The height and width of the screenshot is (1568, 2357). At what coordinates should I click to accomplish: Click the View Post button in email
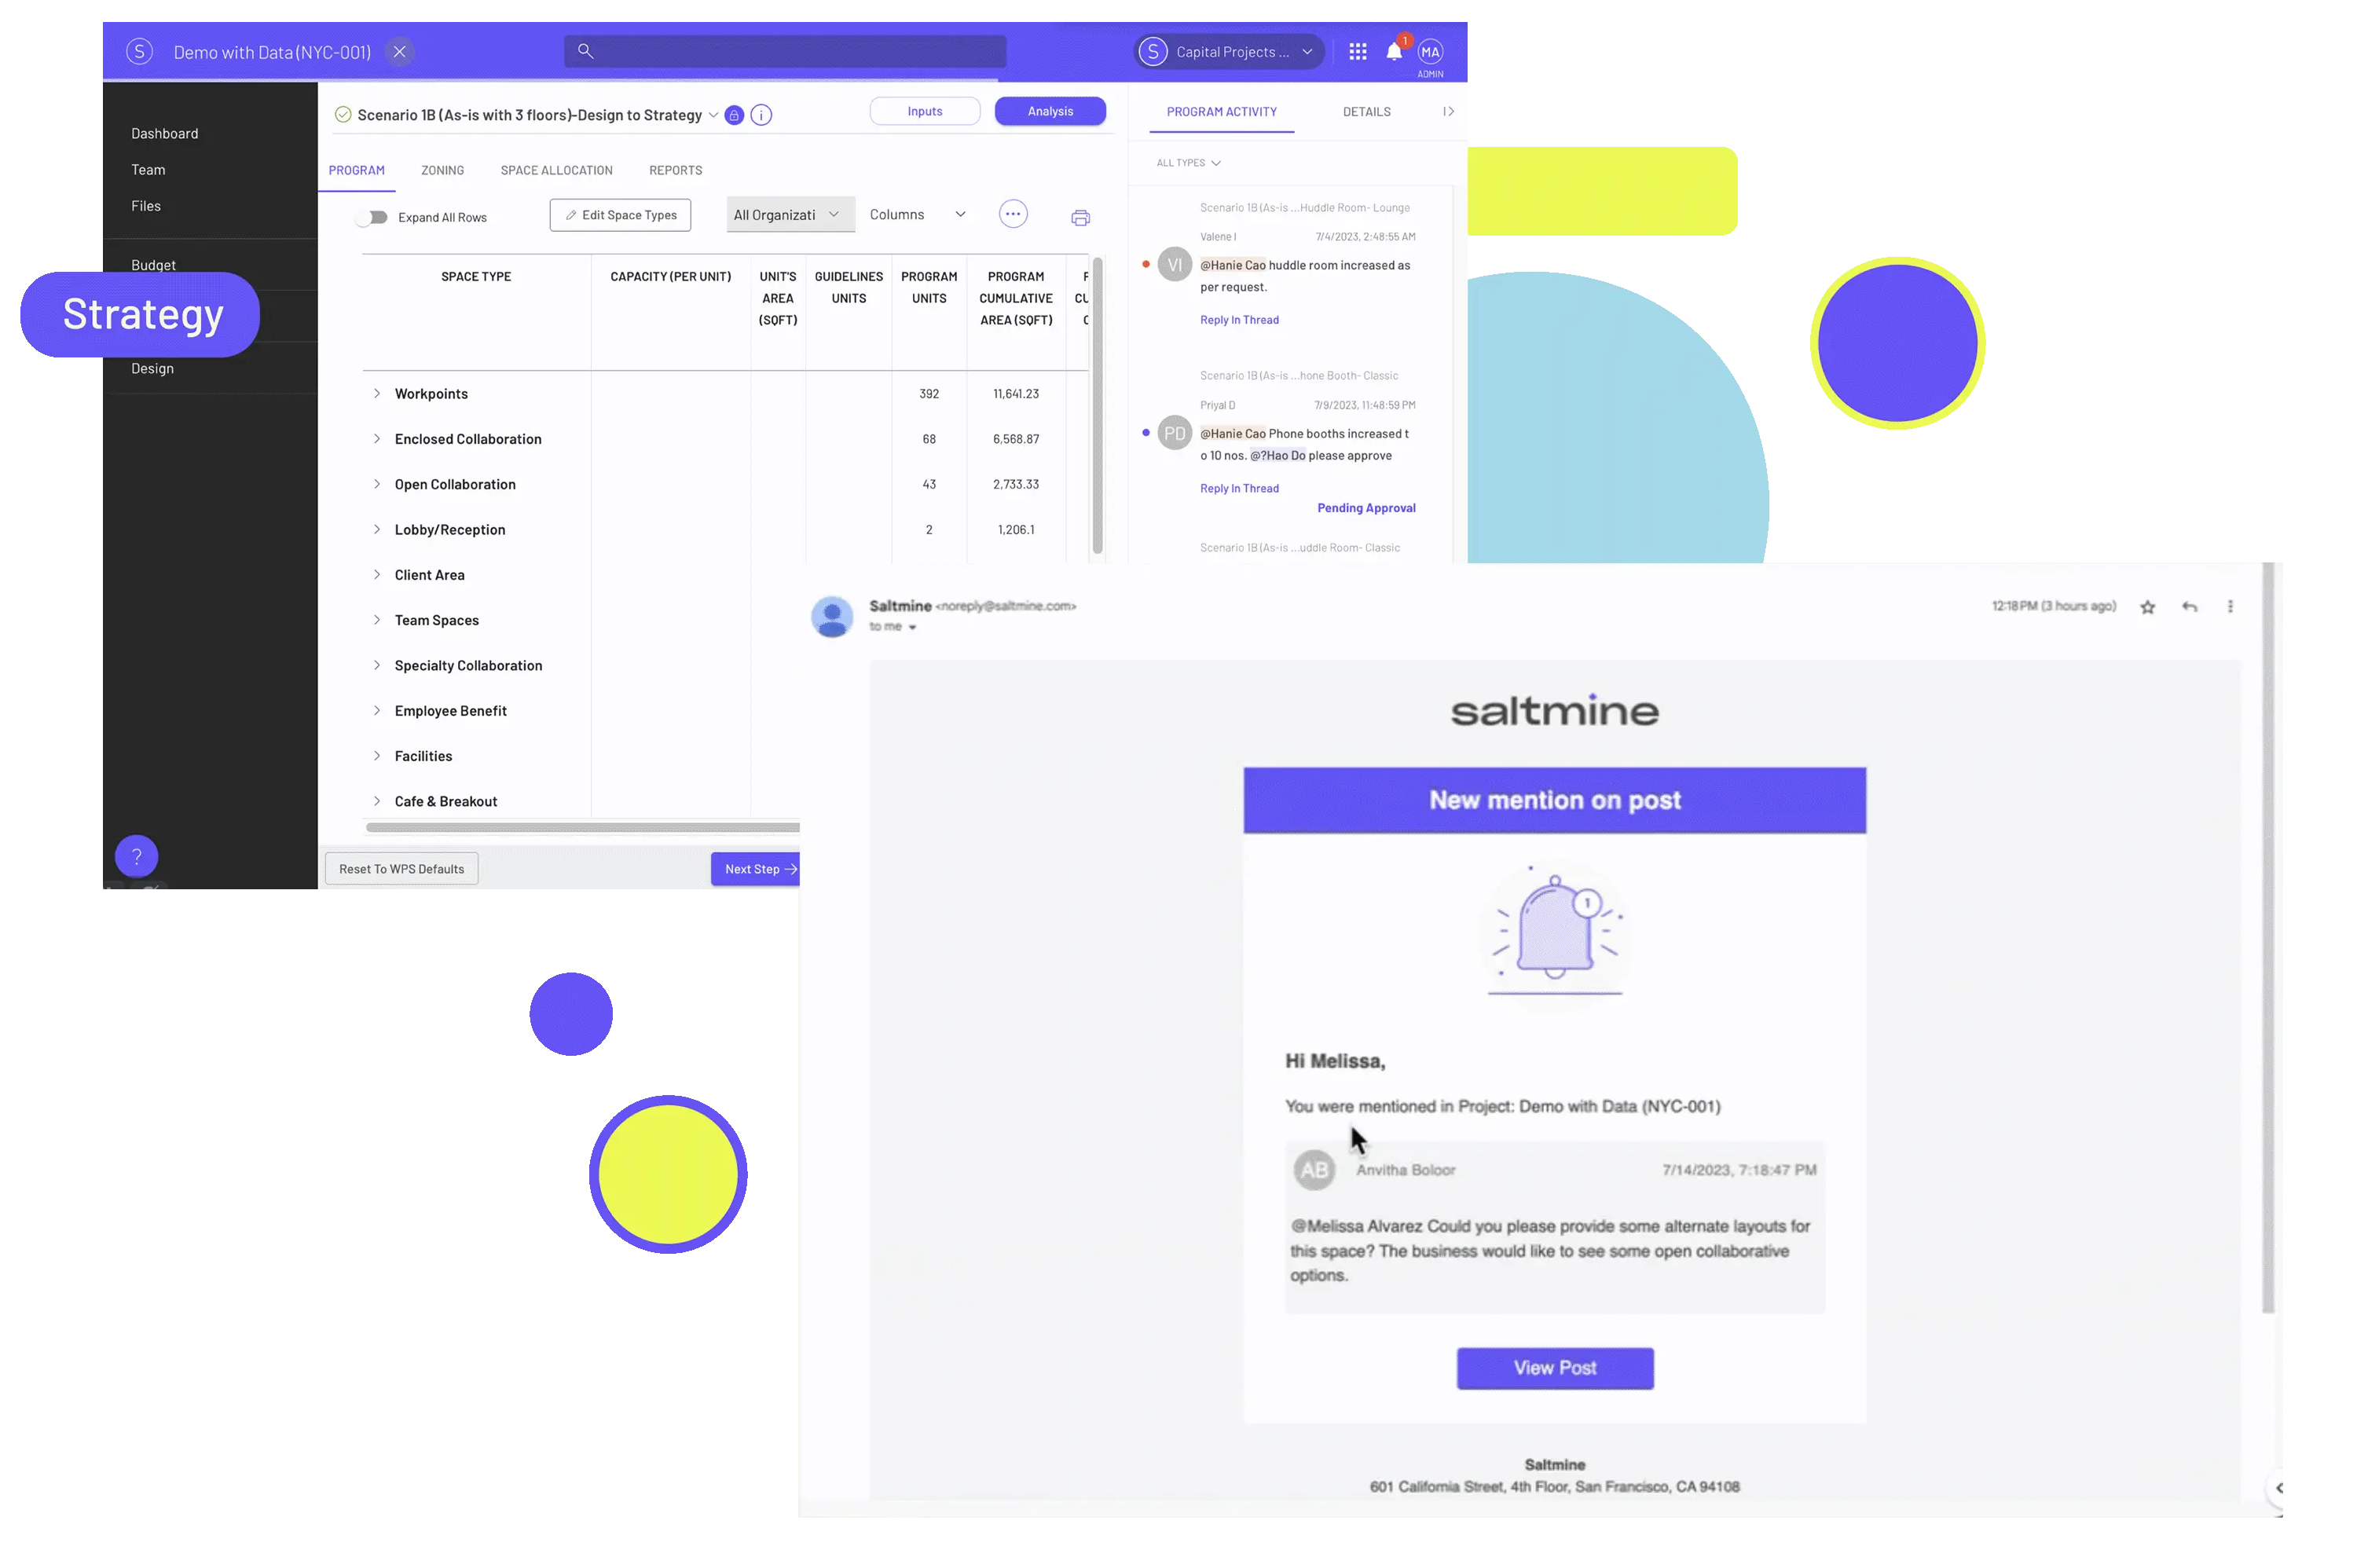tap(1554, 1367)
